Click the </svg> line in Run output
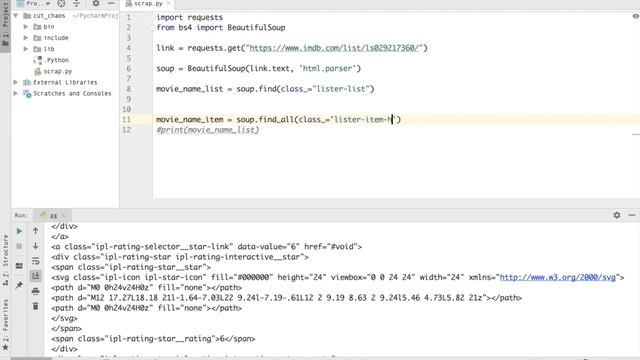This screenshot has width=640, height=360. (x=64, y=318)
